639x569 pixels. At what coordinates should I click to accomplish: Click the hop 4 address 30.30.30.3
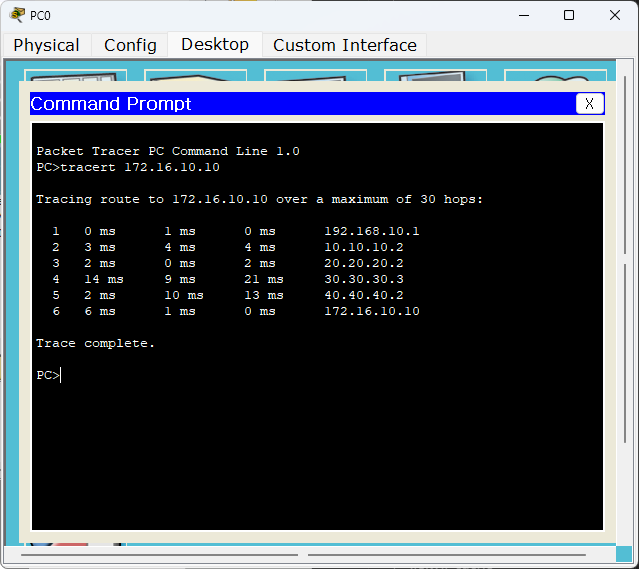click(364, 279)
